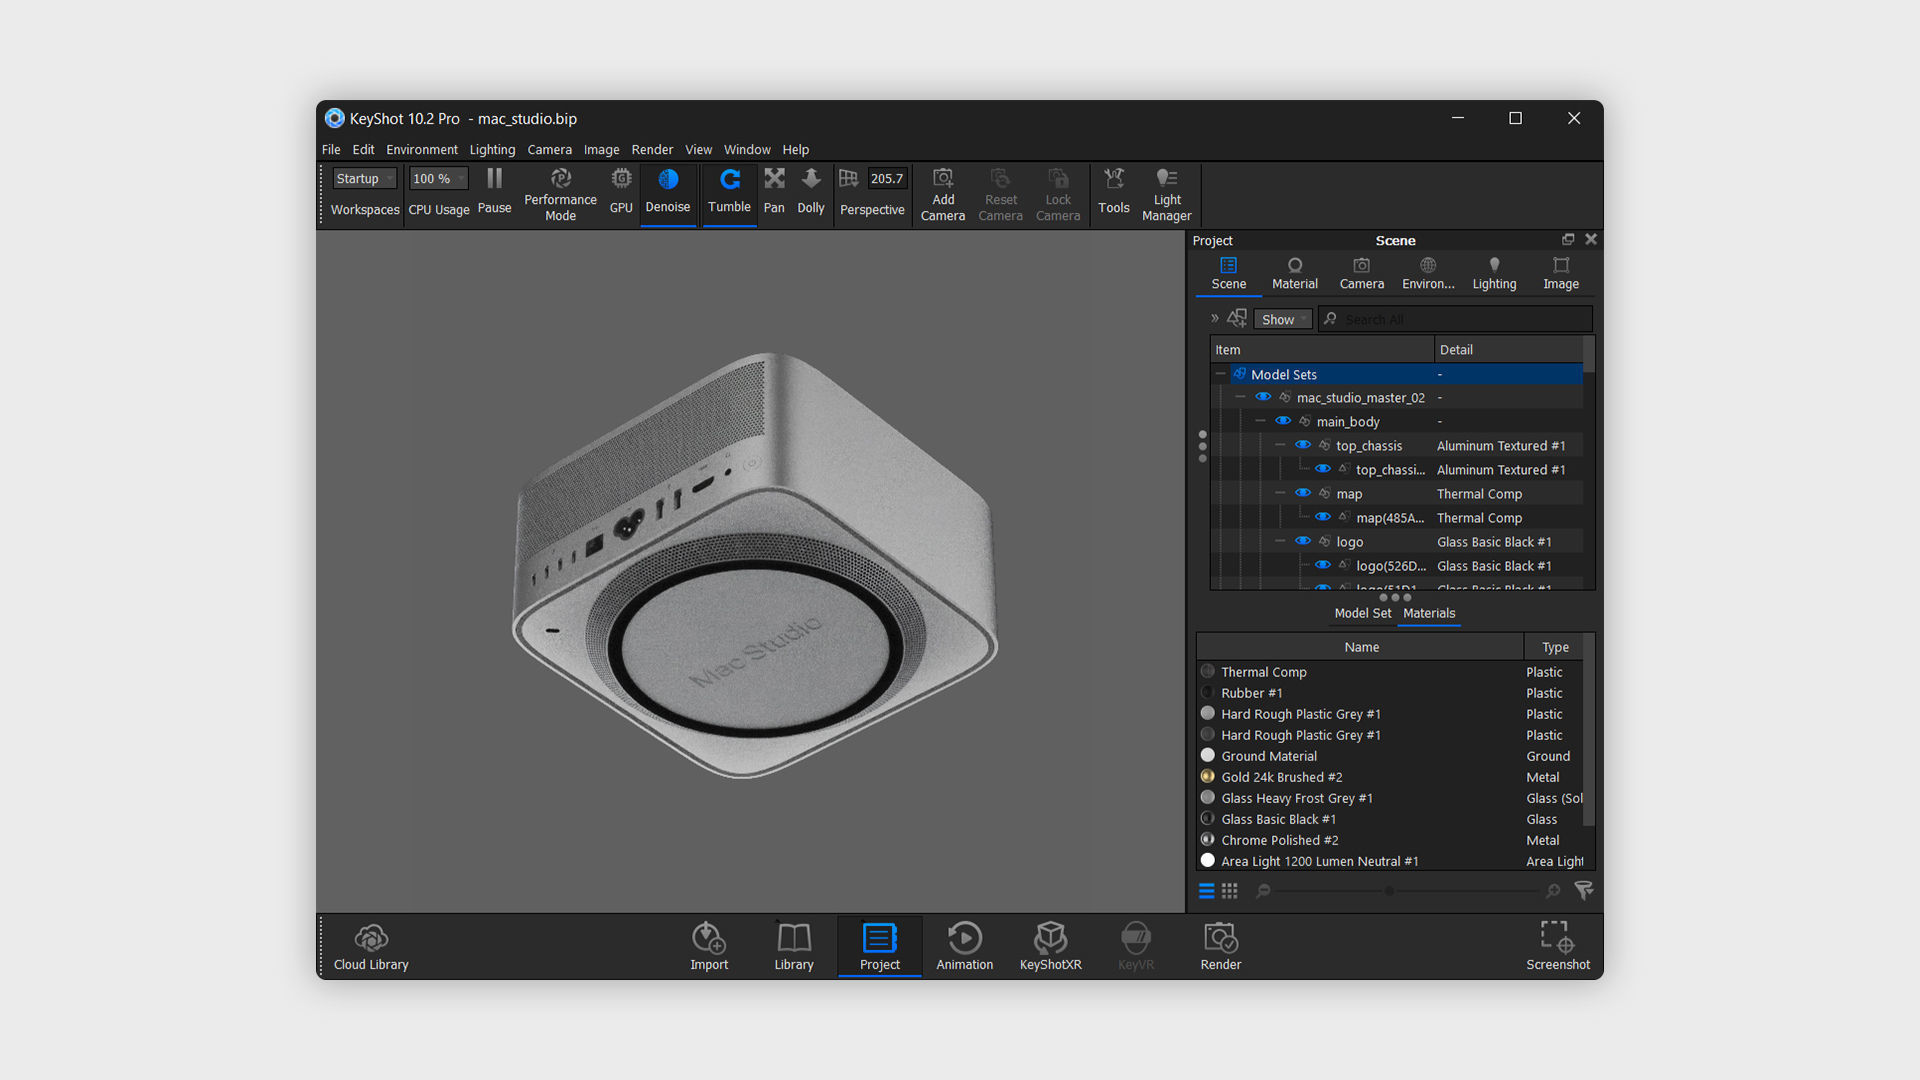
Task: Open the Lighting menu
Action: 492,150
